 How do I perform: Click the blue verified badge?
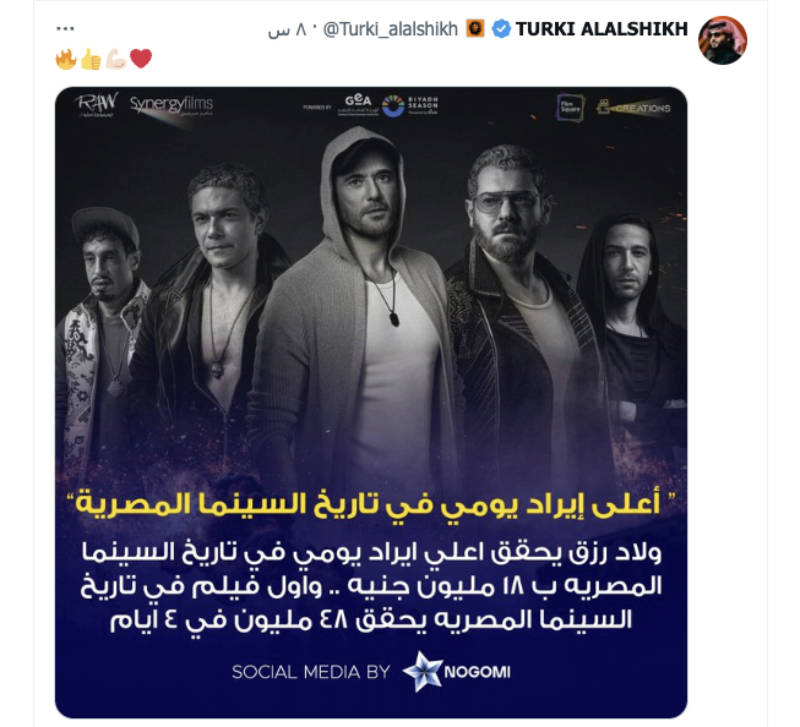[x=501, y=29]
